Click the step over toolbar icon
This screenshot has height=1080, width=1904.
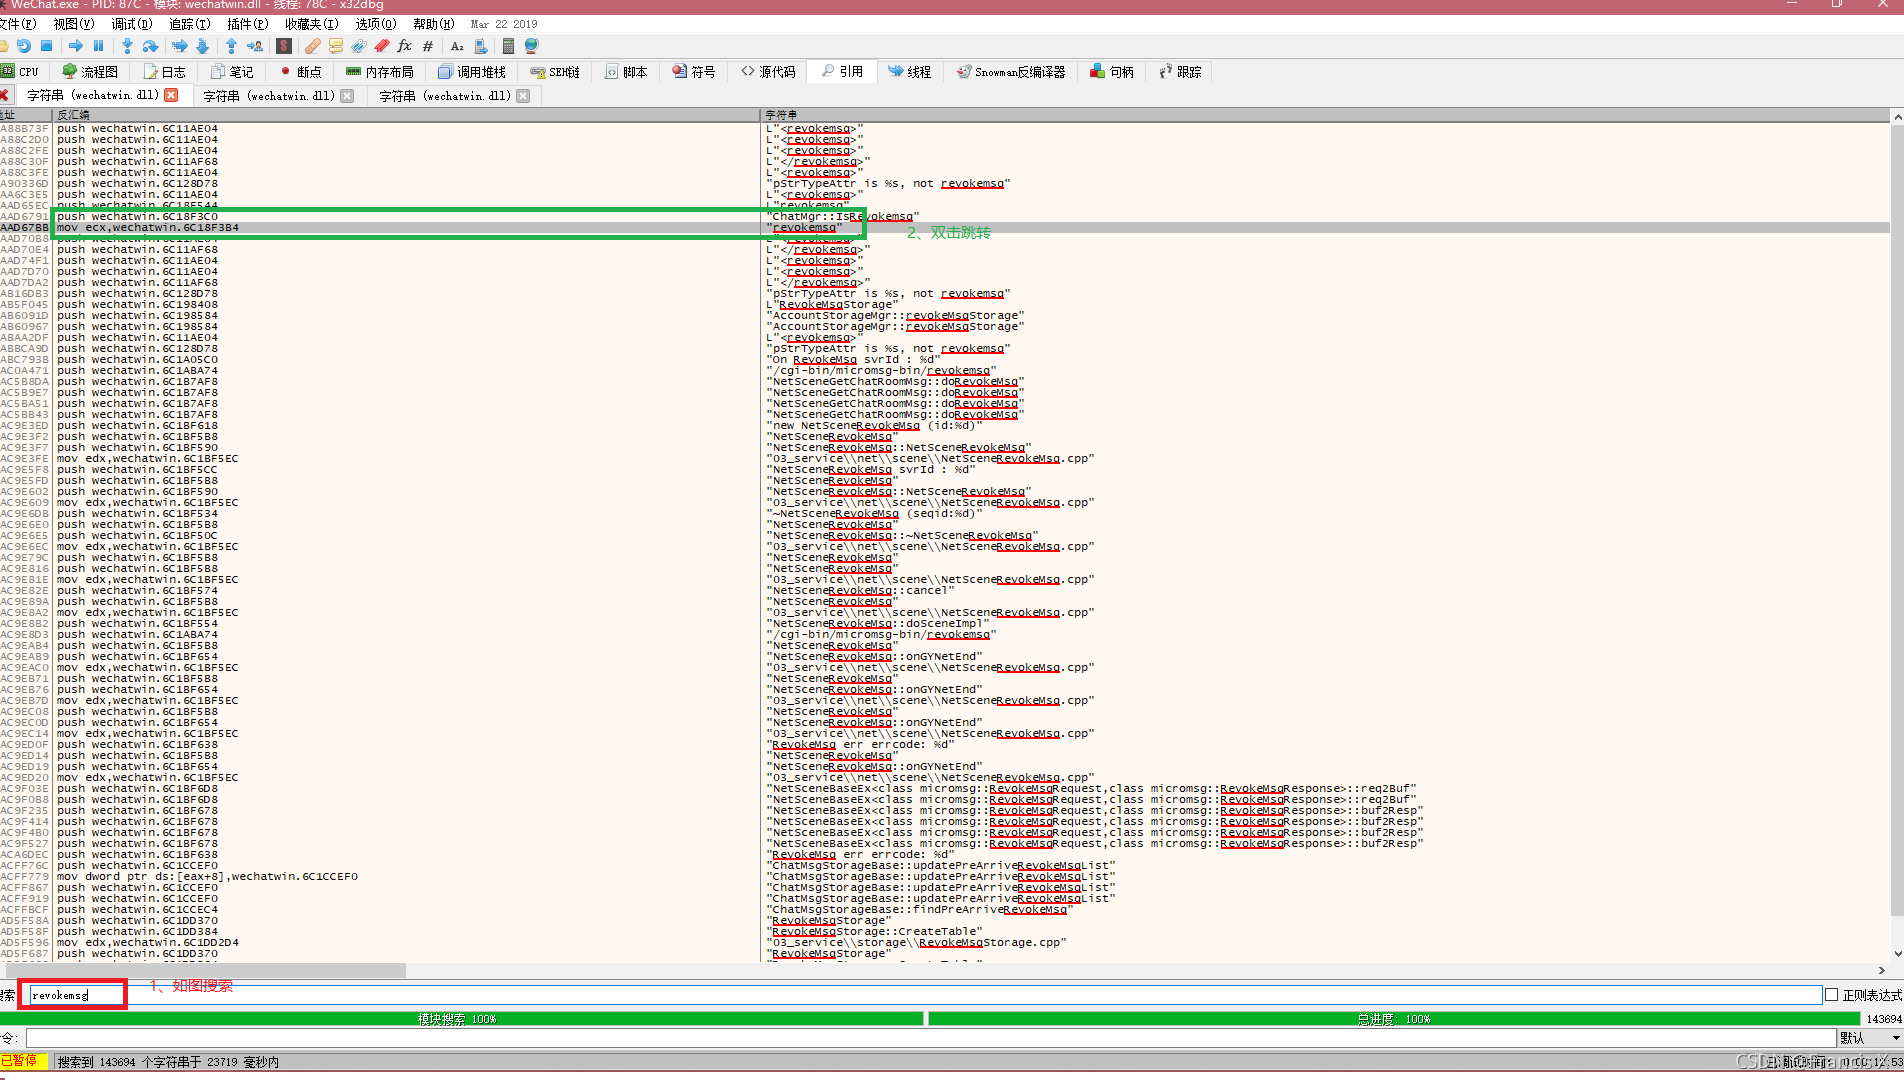(150, 46)
